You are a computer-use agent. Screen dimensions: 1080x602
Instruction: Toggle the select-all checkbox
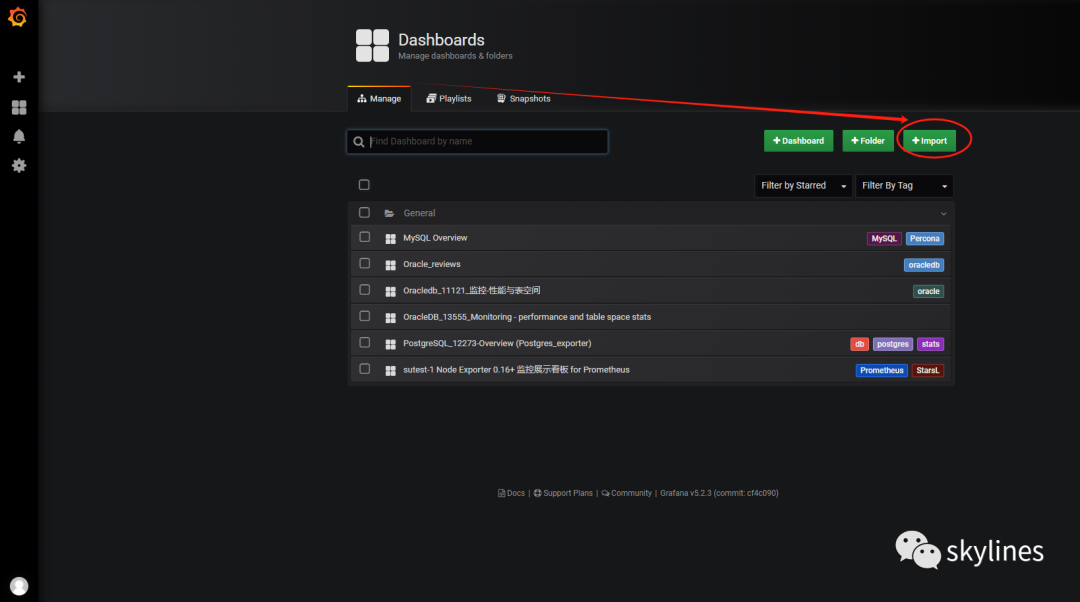[x=364, y=185]
